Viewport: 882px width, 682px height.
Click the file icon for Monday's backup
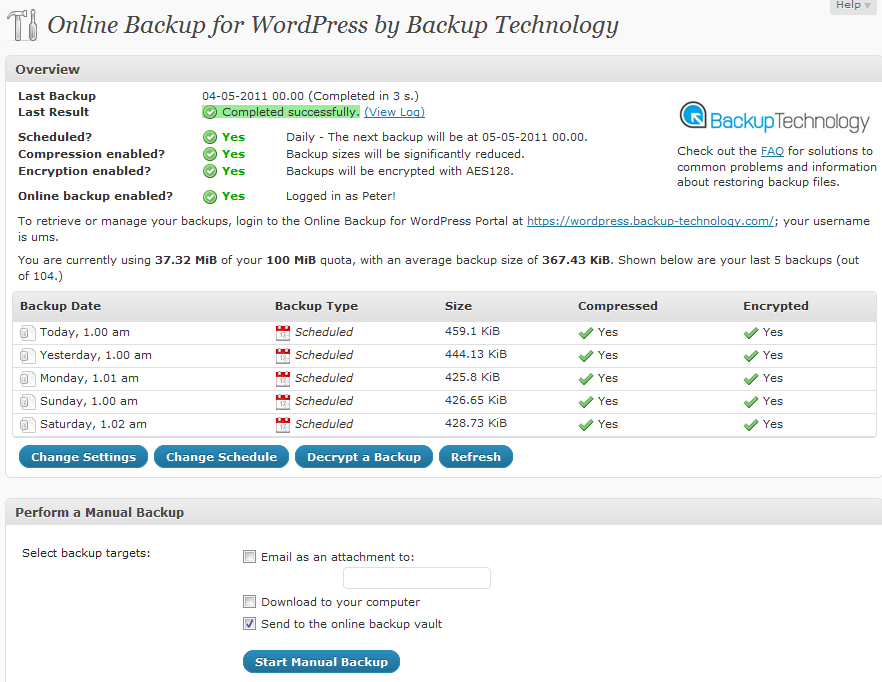coord(26,379)
